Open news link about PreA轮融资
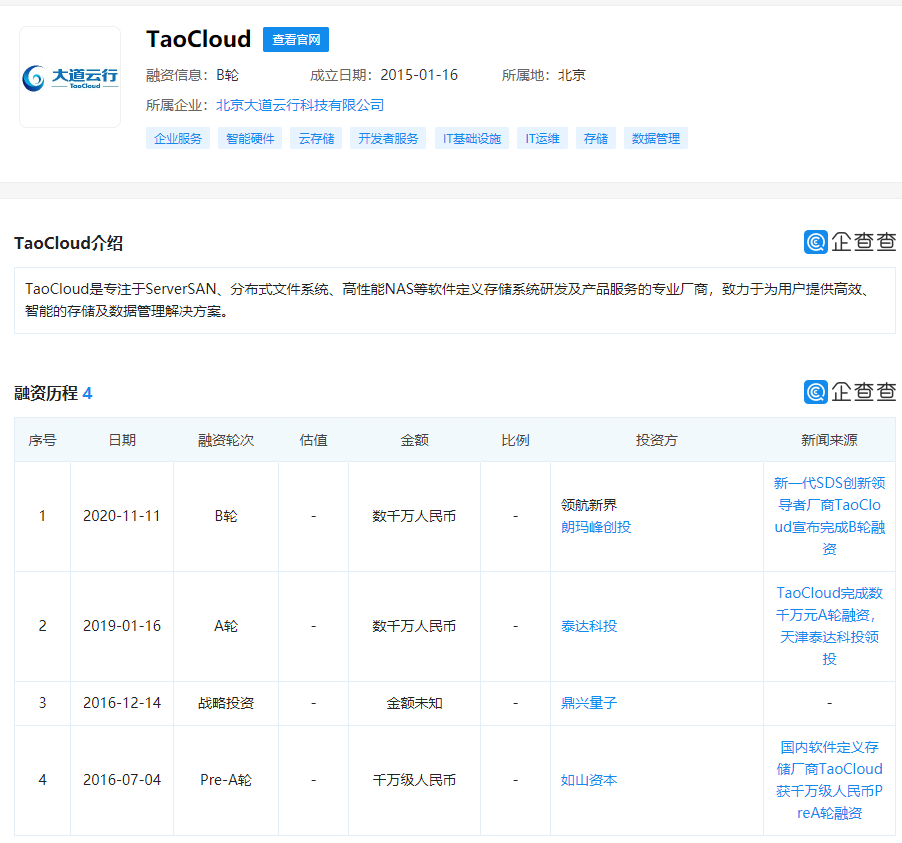Screen dimensions: 902x843 [x=830, y=780]
